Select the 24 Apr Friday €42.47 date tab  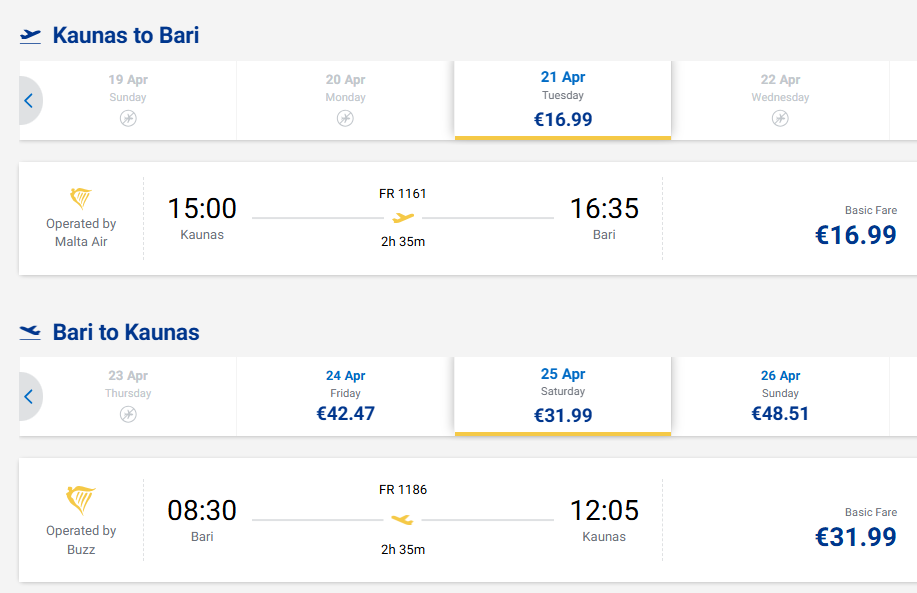(345, 396)
